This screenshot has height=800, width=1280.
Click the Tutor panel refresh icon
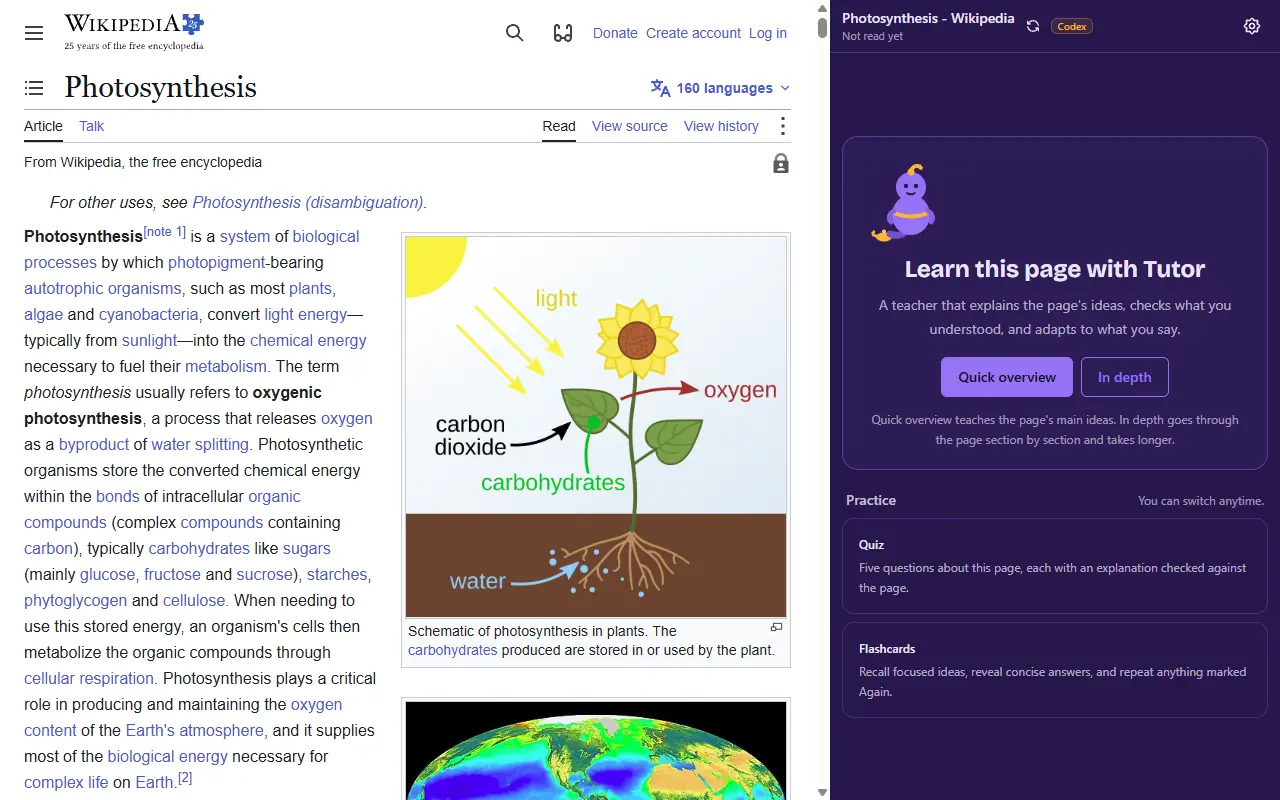(x=1033, y=26)
